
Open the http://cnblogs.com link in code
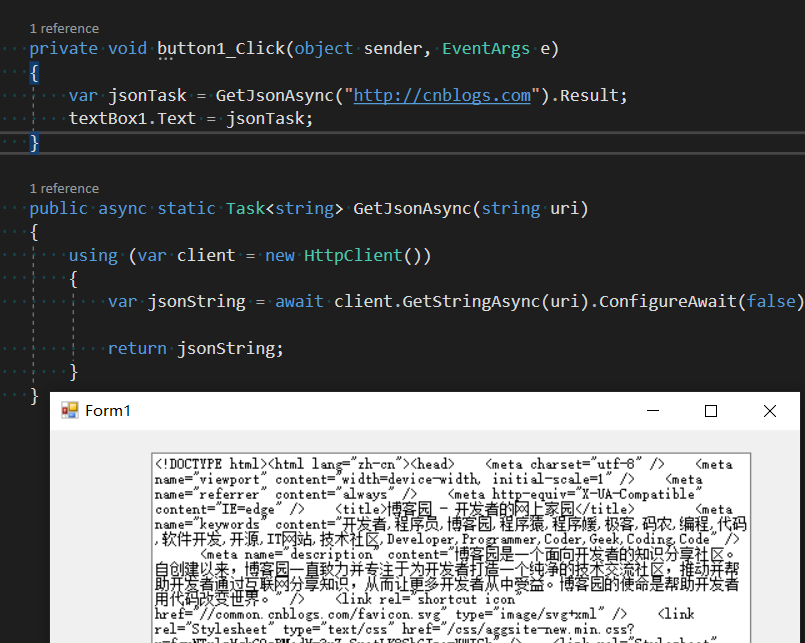click(442, 96)
